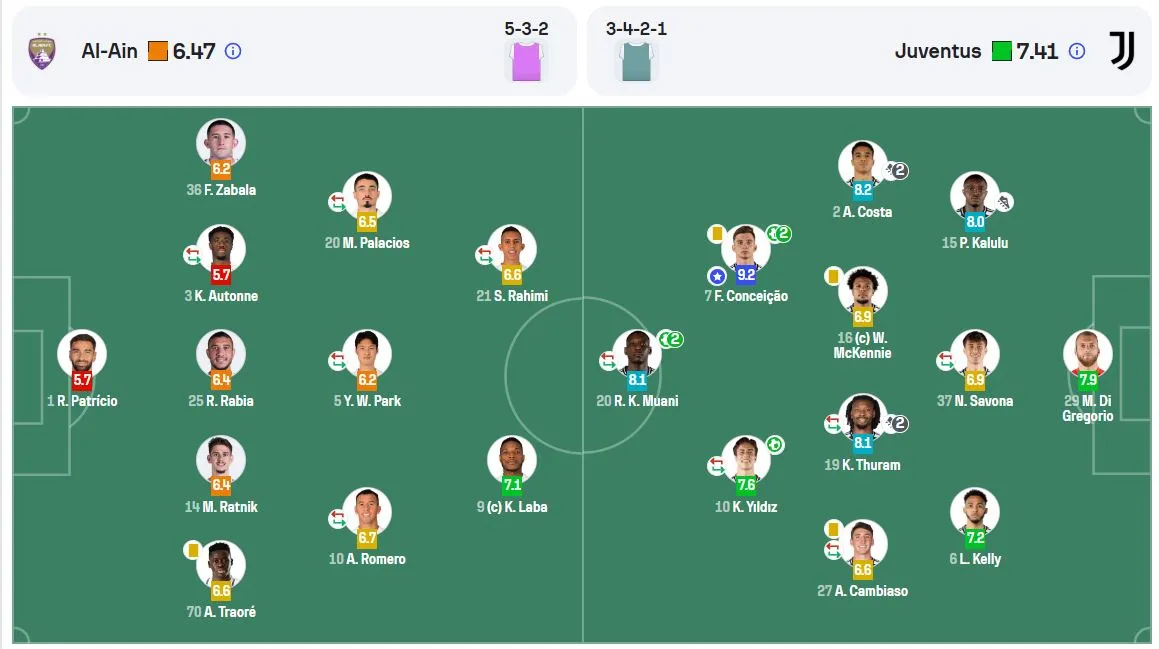Click the orange Al-Ain team rating square
1159x649 pixels.
[157, 51]
